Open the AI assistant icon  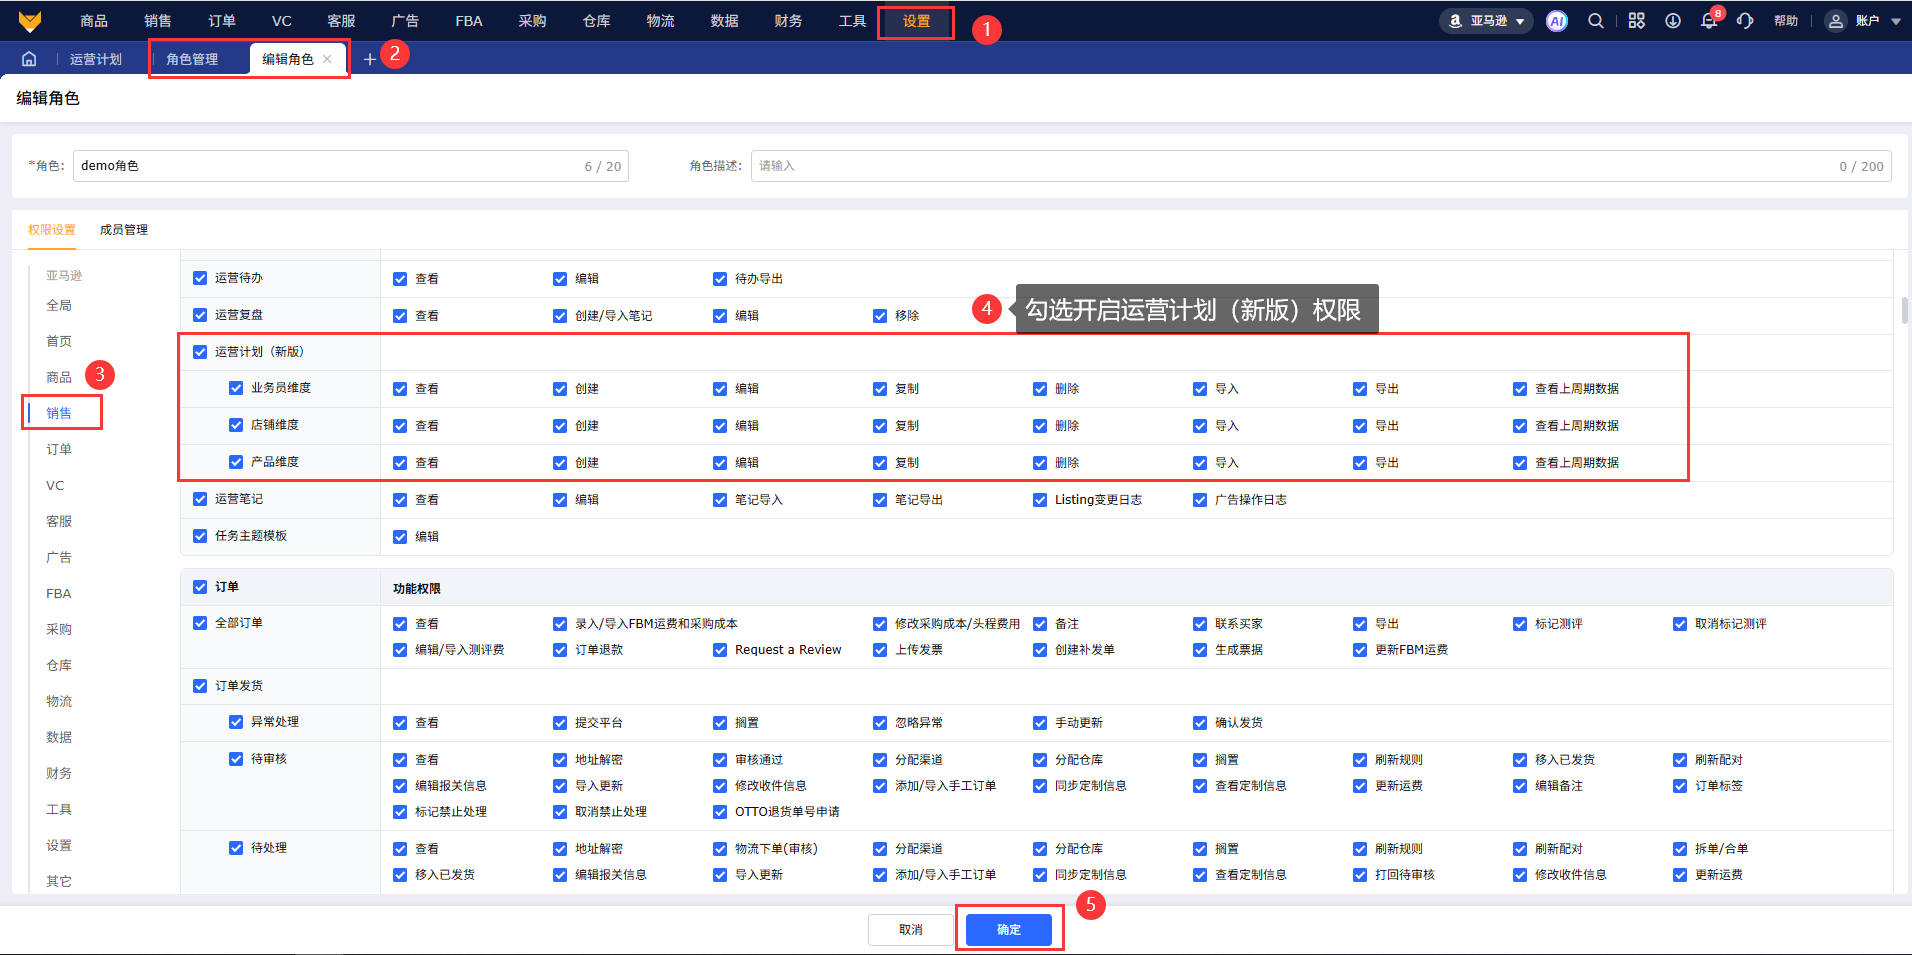coord(1556,21)
